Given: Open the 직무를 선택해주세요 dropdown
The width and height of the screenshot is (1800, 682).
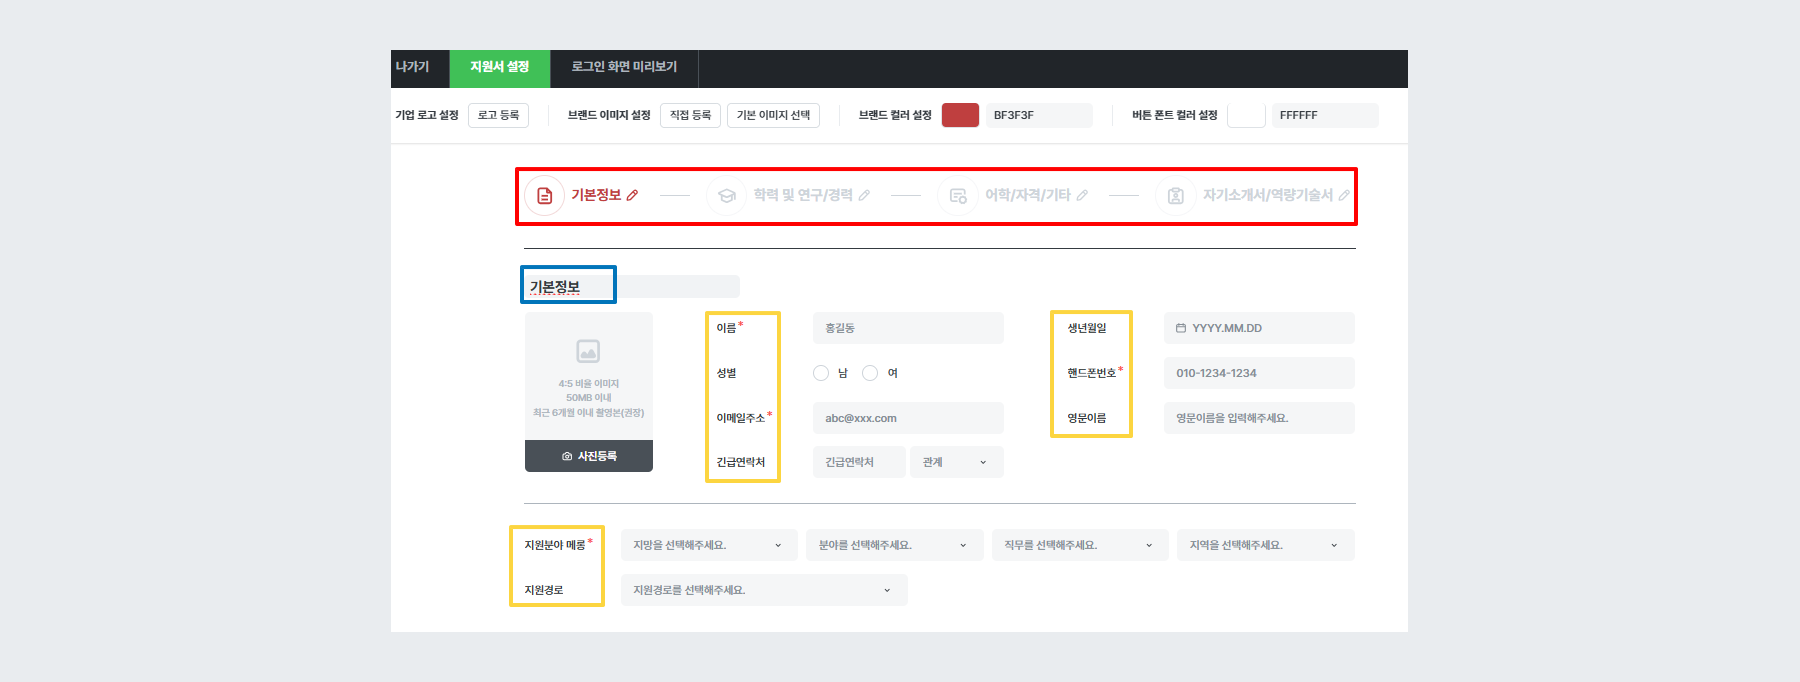Looking at the screenshot, I should coord(1080,545).
